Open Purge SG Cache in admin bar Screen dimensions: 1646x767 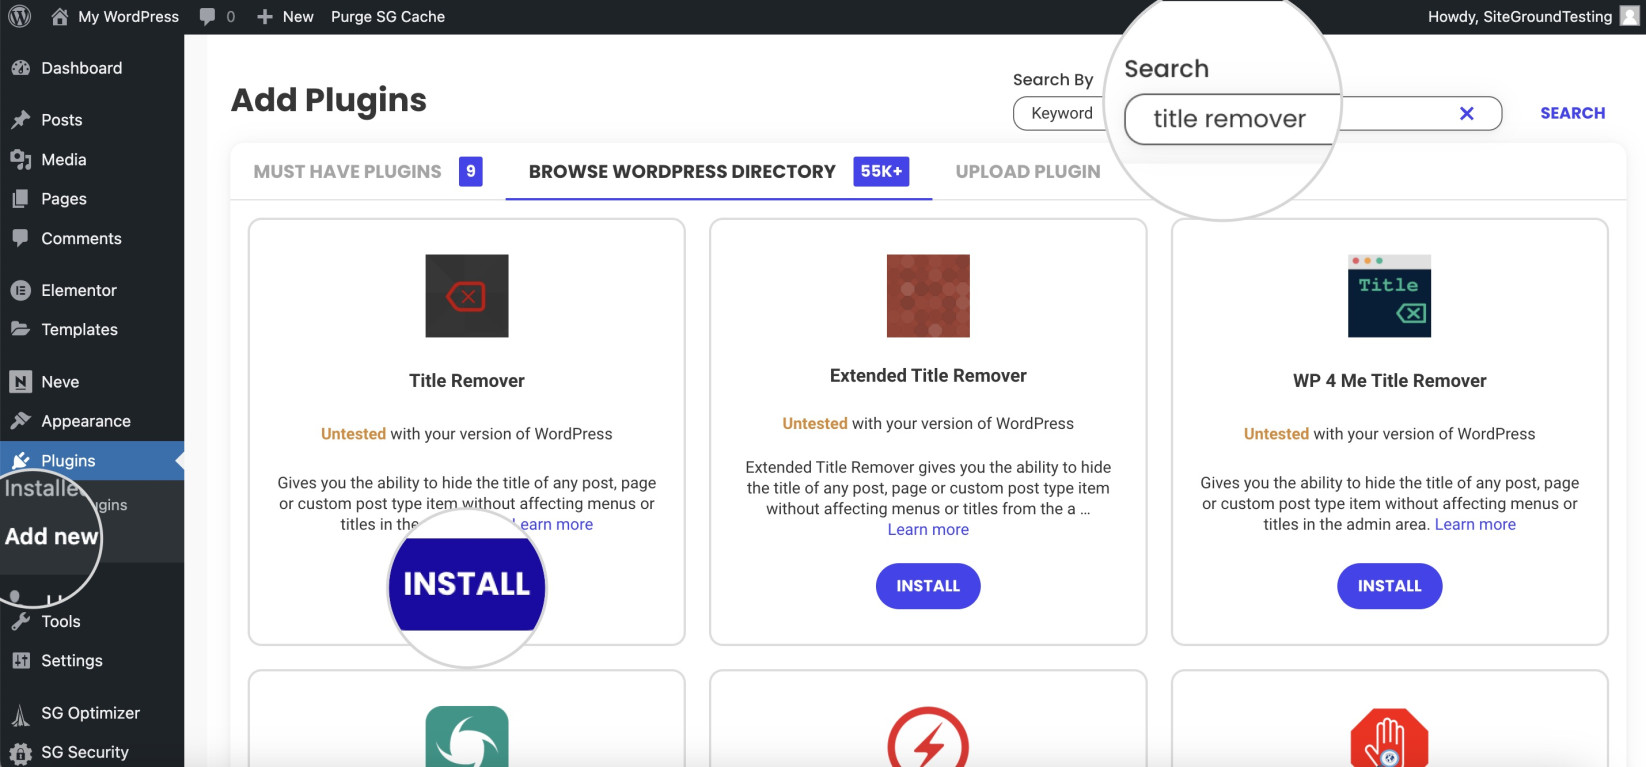click(388, 16)
